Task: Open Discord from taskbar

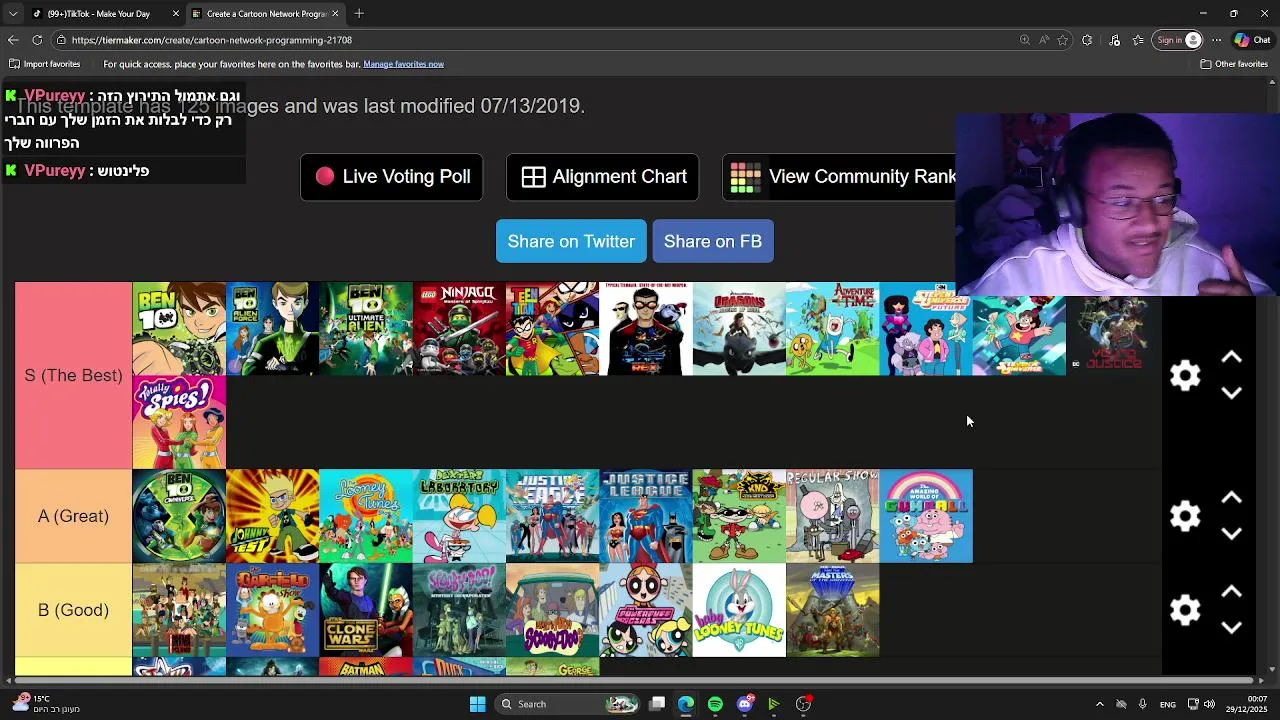Action: point(745,704)
